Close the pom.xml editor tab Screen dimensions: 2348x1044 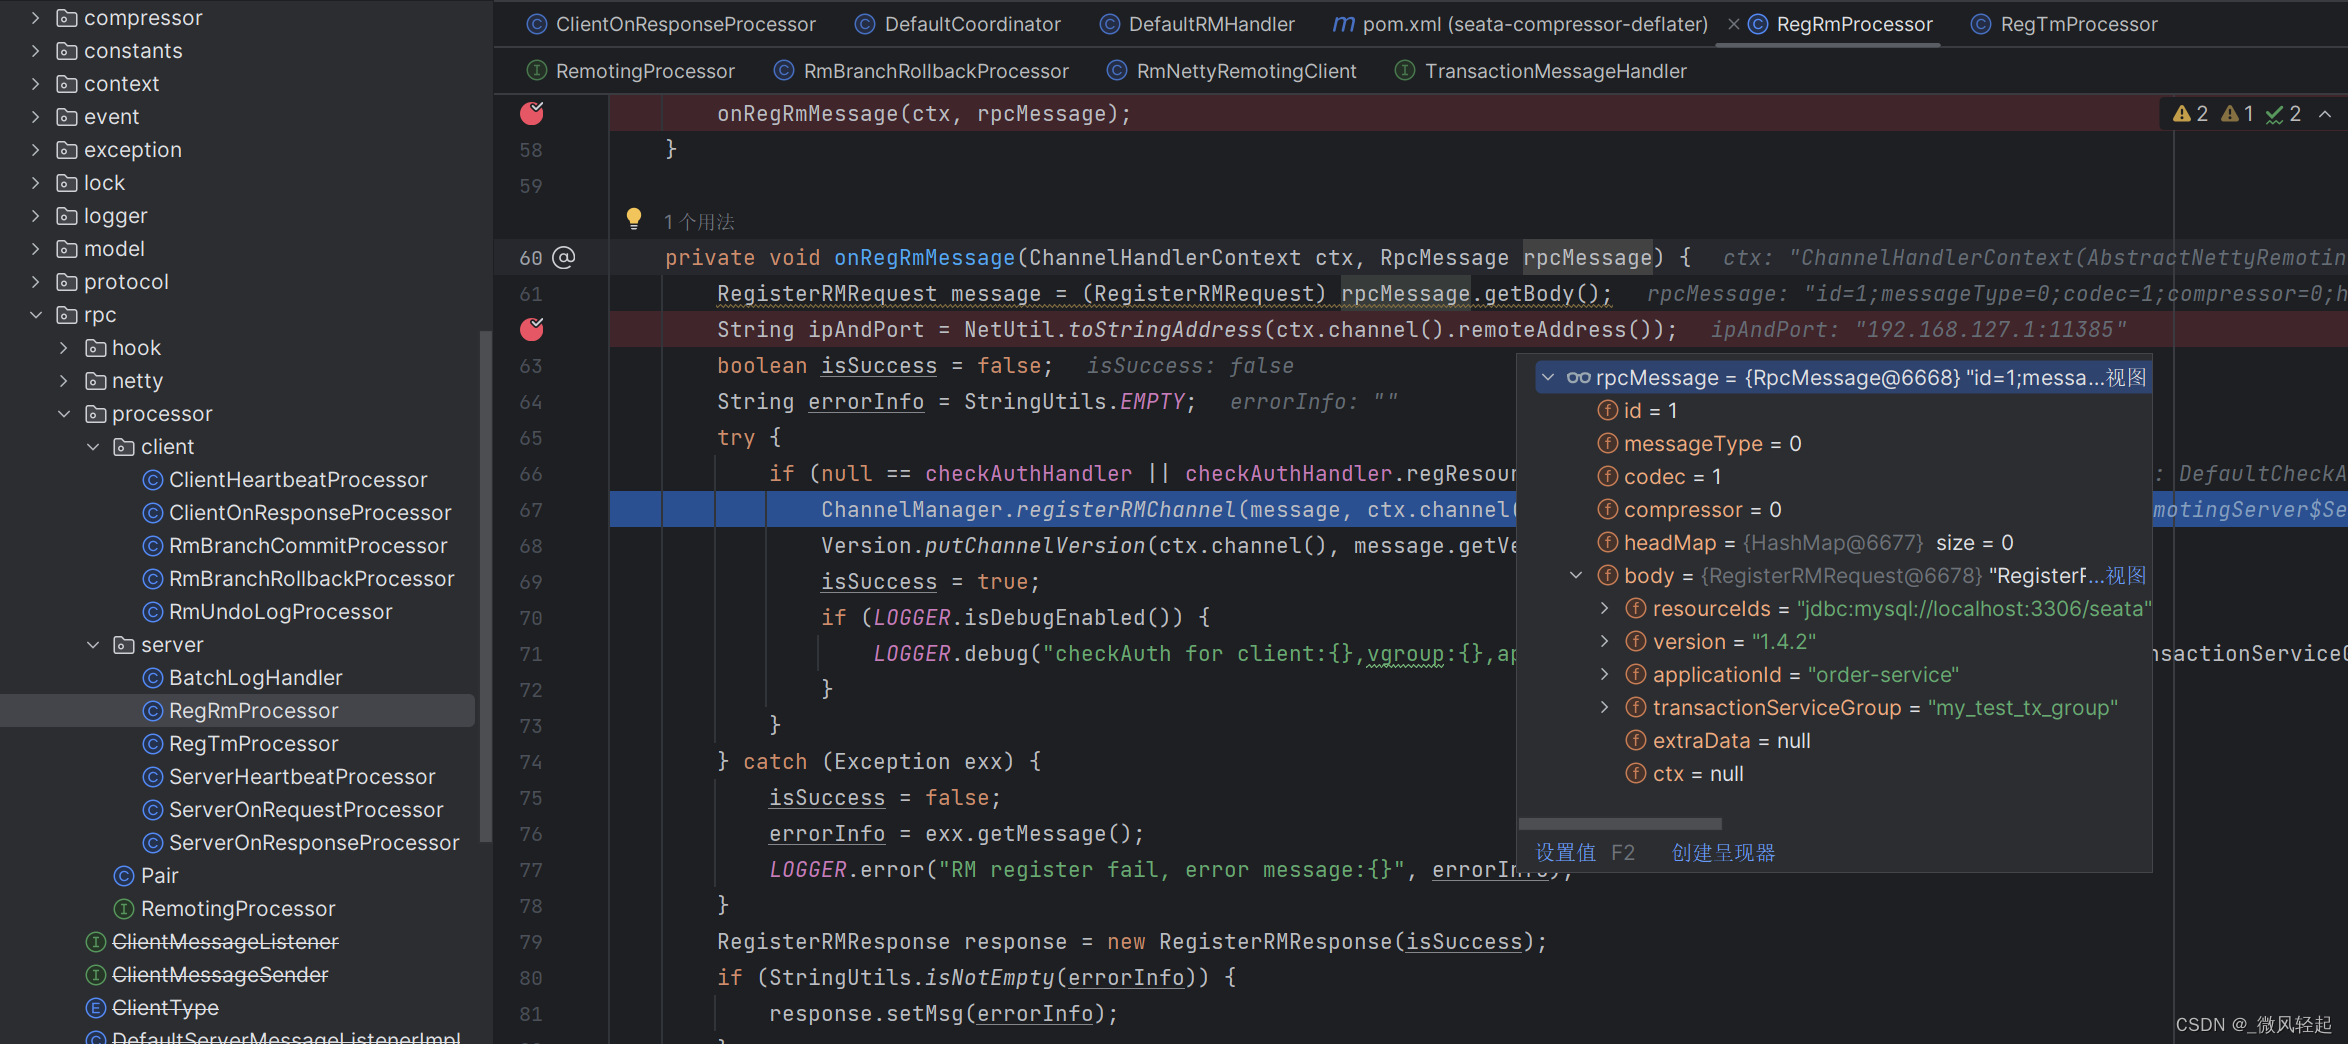[x=1733, y=24]
